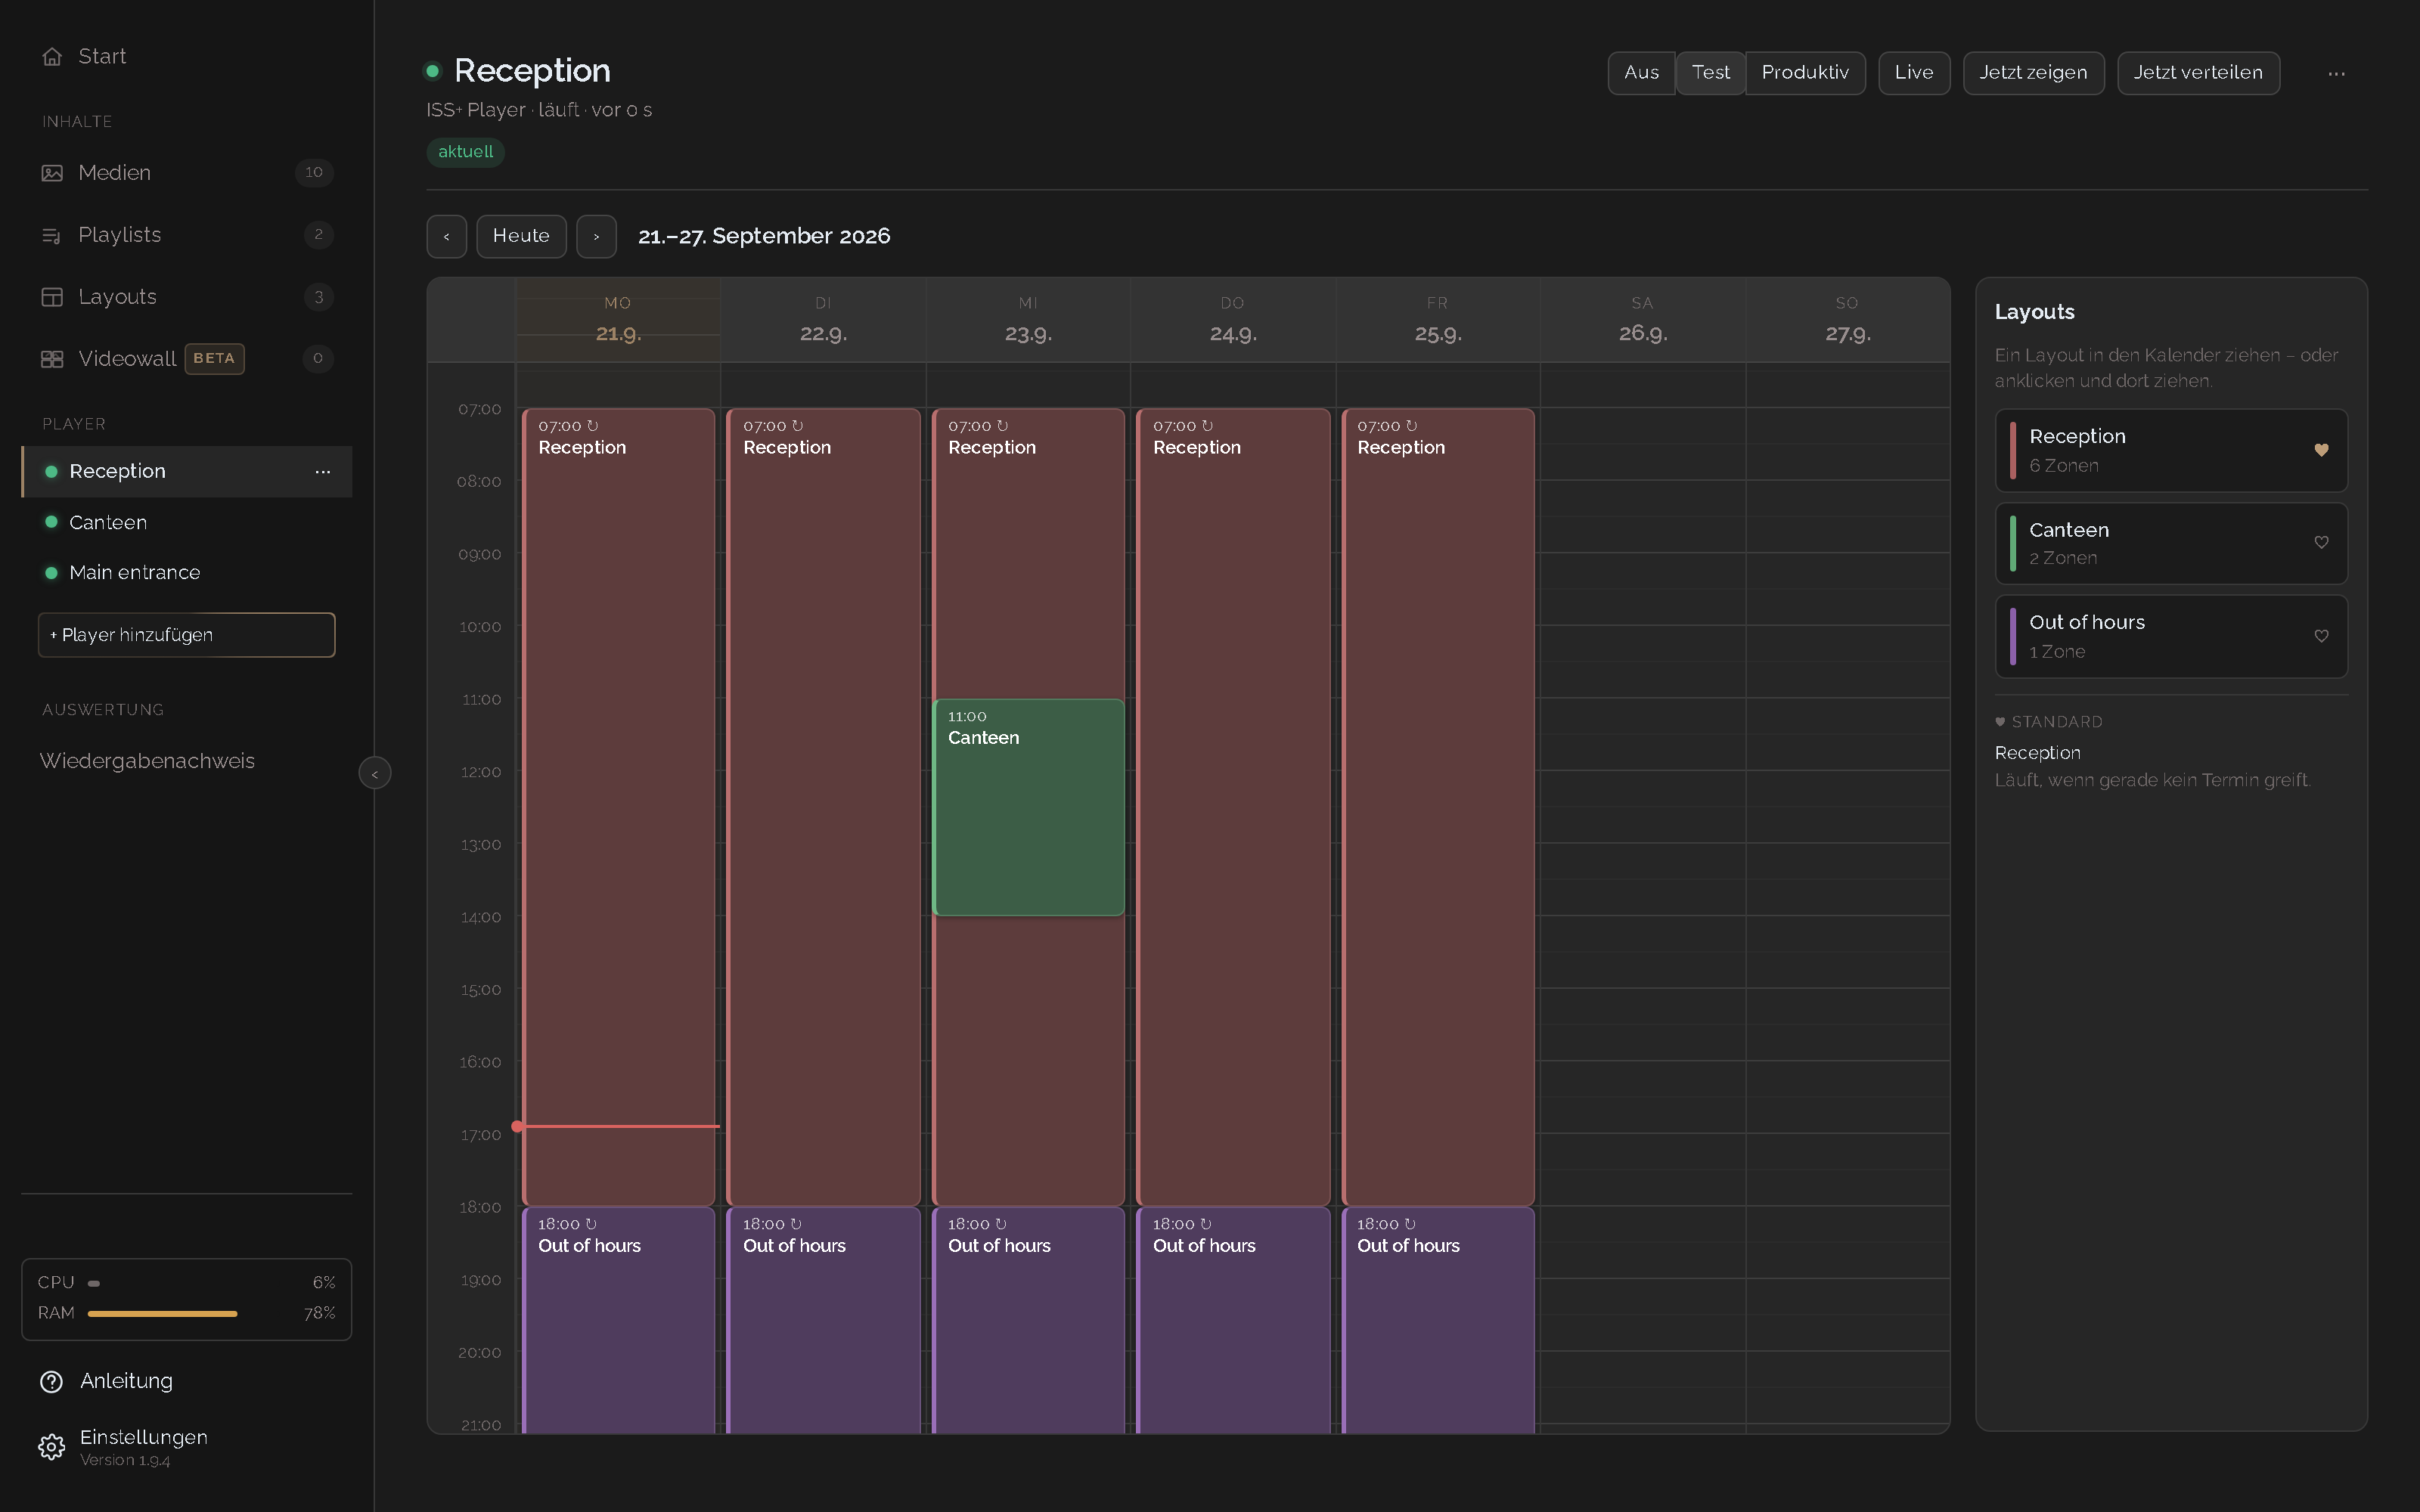Screen dimensions: 2420x1512
Task: Toggle favorite heart on Canteen layout
Action: [x=2321, y=543]
